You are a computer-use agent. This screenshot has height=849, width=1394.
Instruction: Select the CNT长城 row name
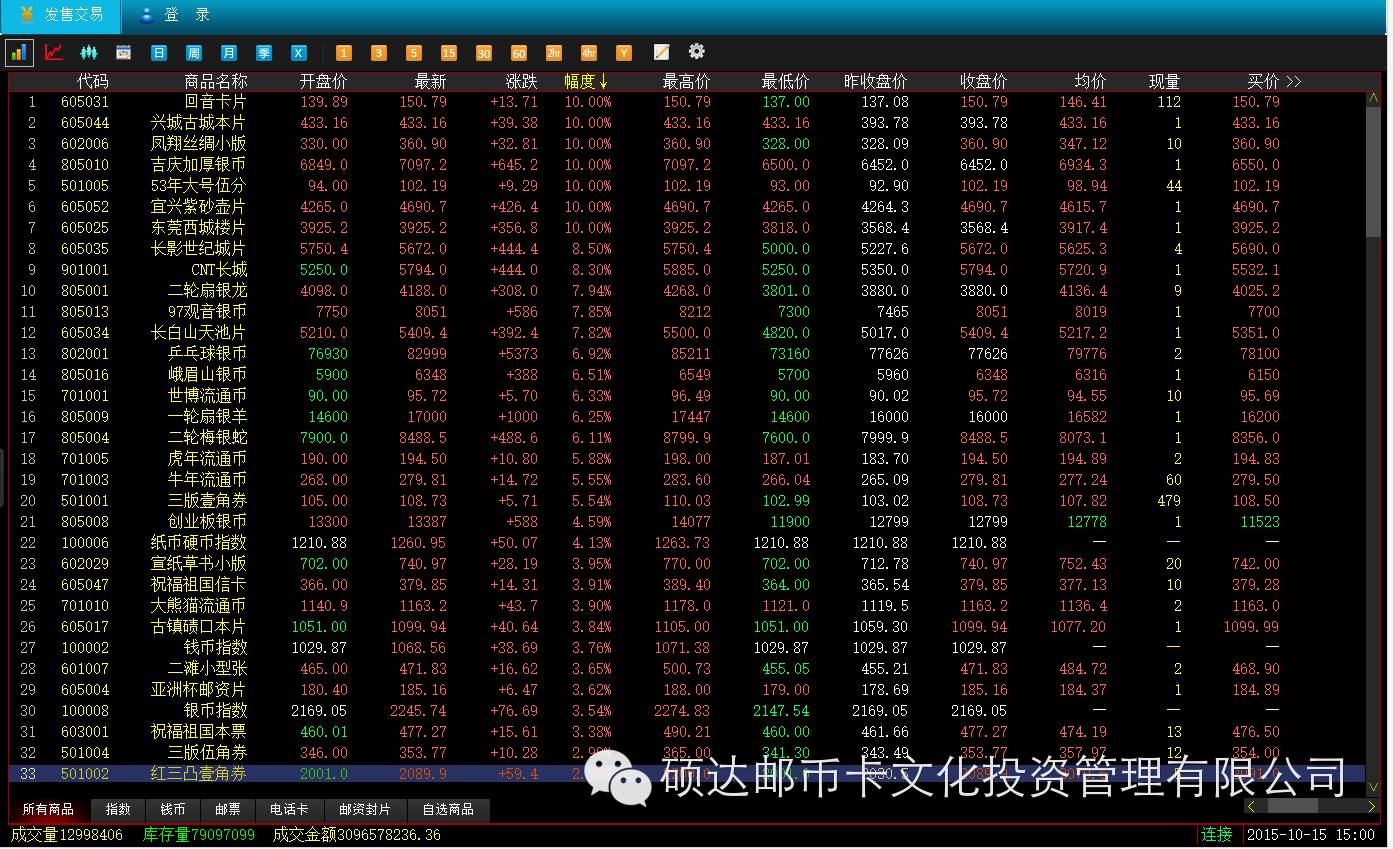coord(219,270)
